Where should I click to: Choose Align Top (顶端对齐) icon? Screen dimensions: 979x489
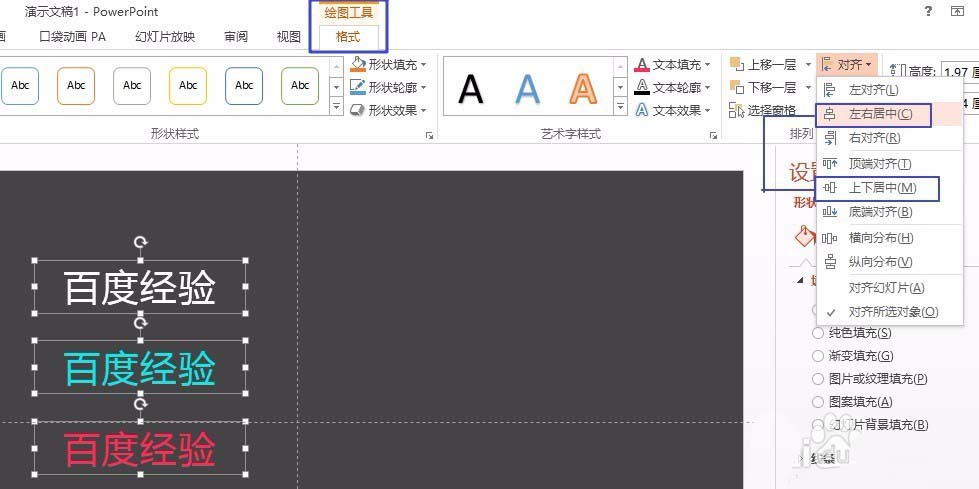[830, 164]
